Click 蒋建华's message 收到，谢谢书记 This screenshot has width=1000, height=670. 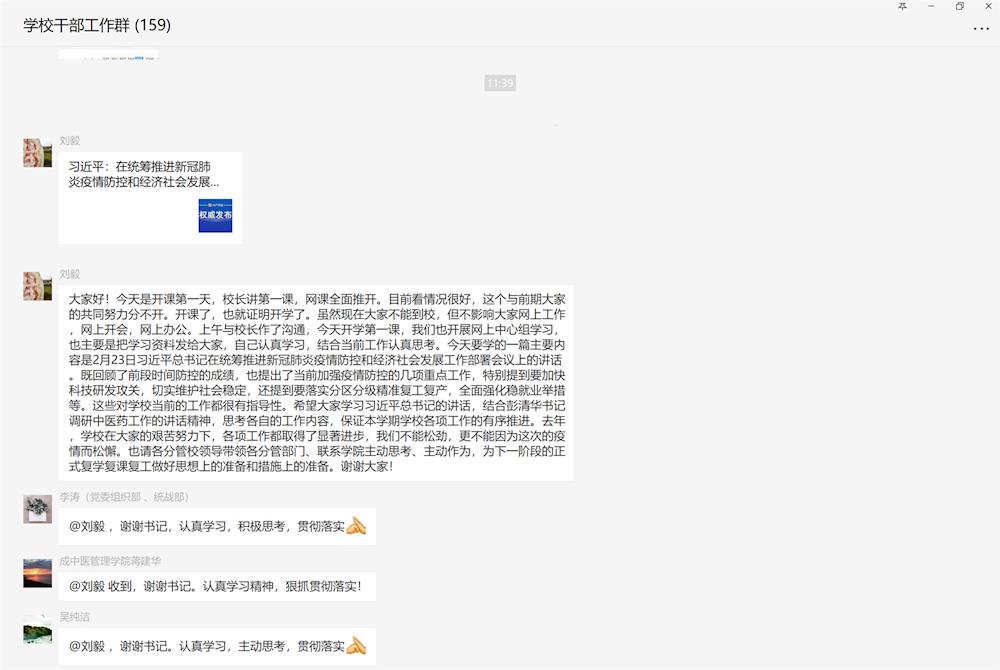point(216,587)
